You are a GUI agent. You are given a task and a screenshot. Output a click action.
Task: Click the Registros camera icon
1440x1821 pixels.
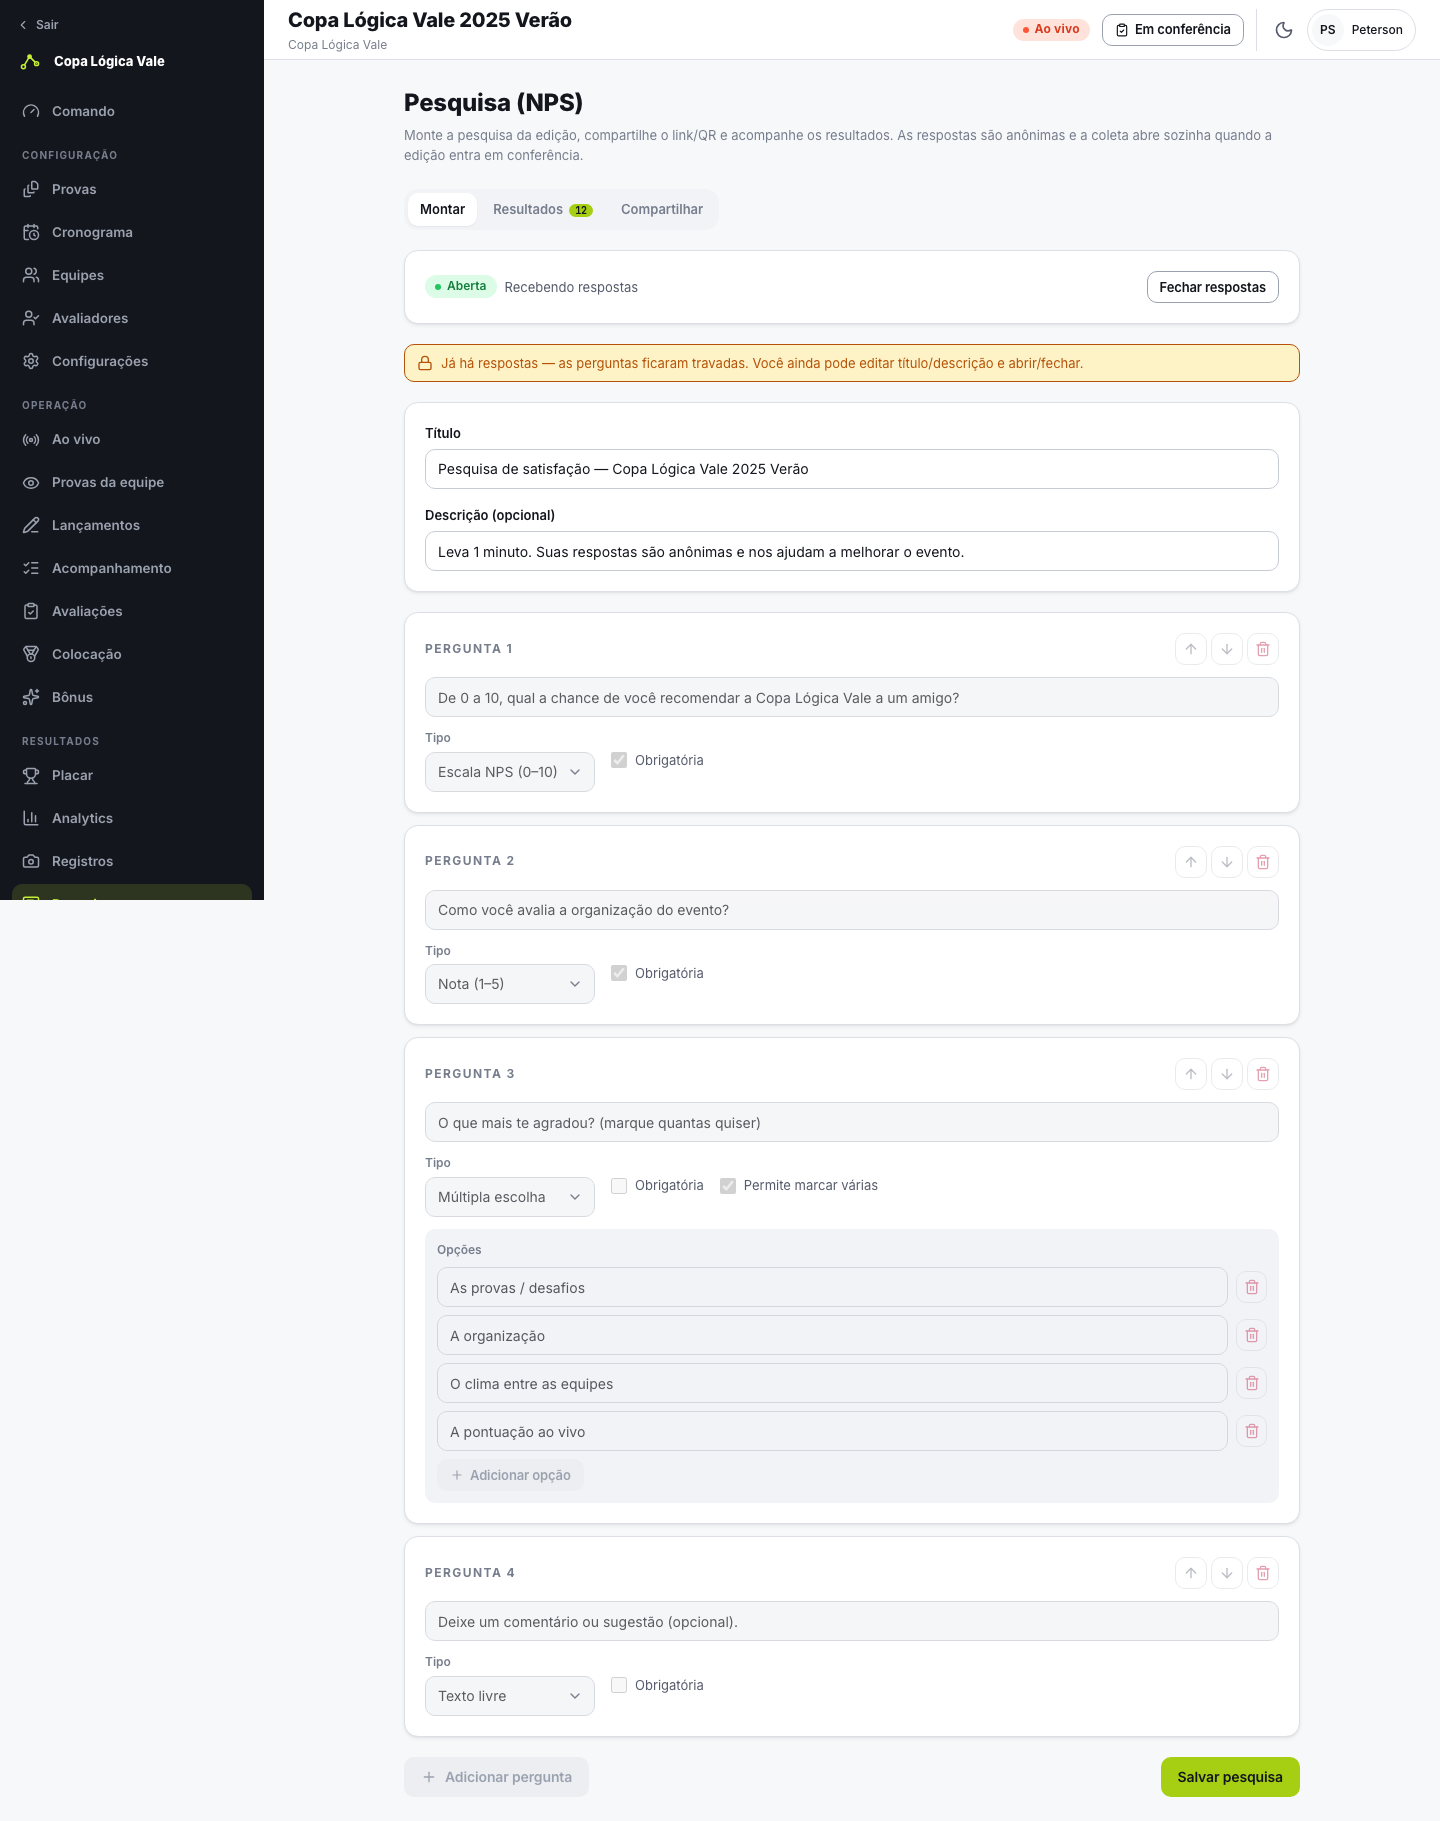pos(31,861)
